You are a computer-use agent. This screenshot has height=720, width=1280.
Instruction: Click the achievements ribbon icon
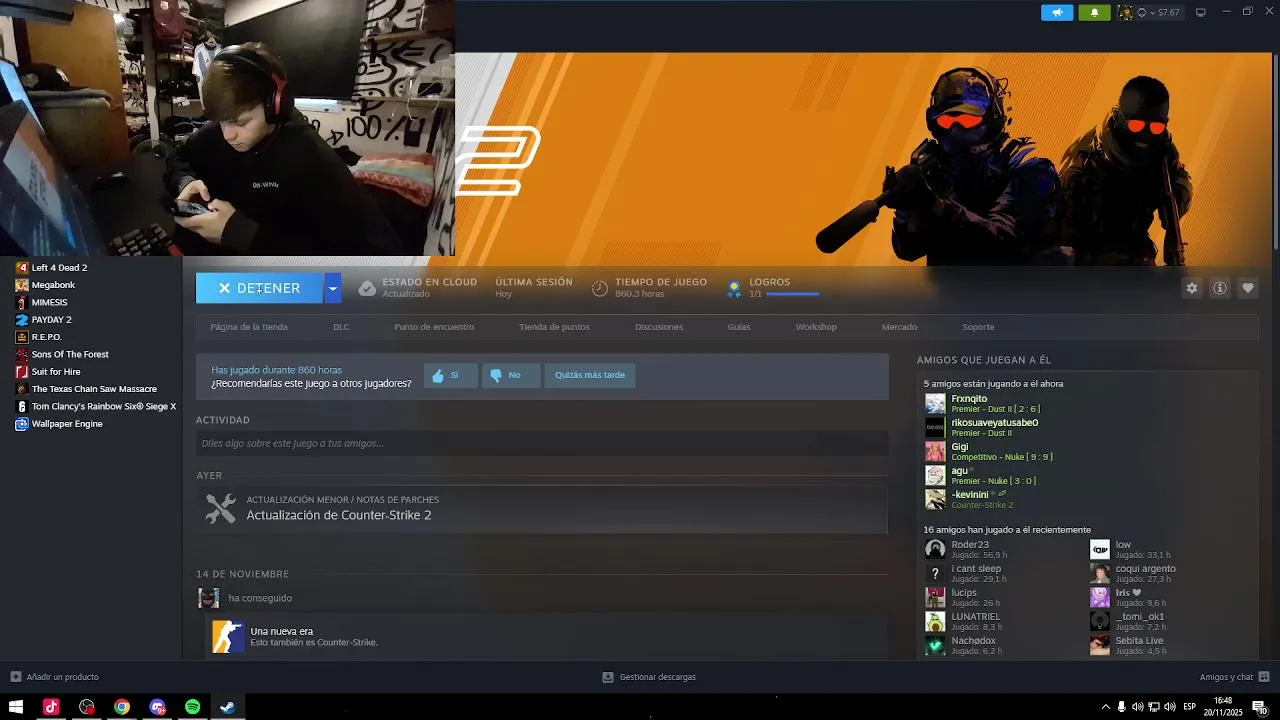pos(734,288)
